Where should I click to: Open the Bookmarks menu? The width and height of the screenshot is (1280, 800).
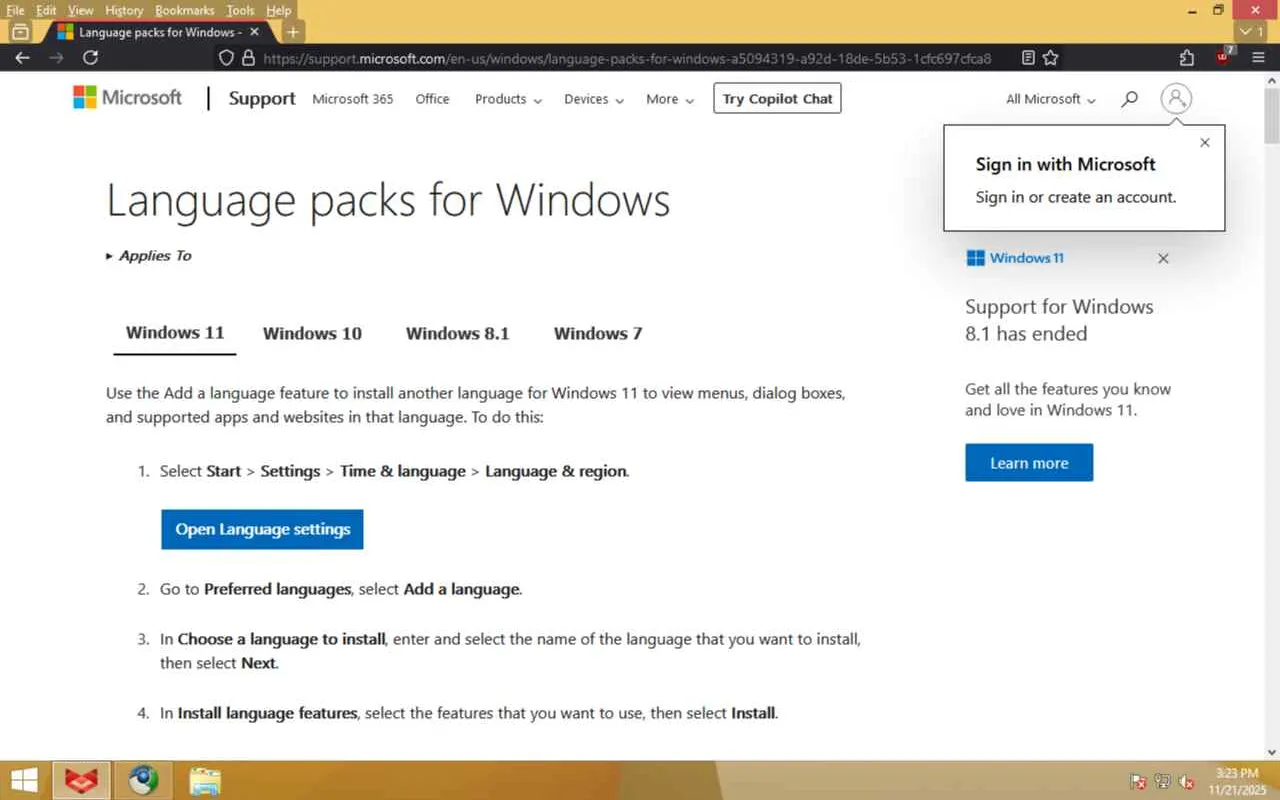tap(185, 10)
